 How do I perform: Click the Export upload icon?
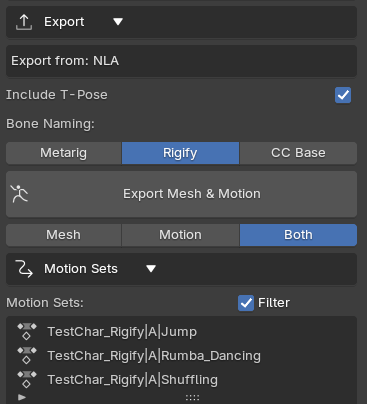24,22
